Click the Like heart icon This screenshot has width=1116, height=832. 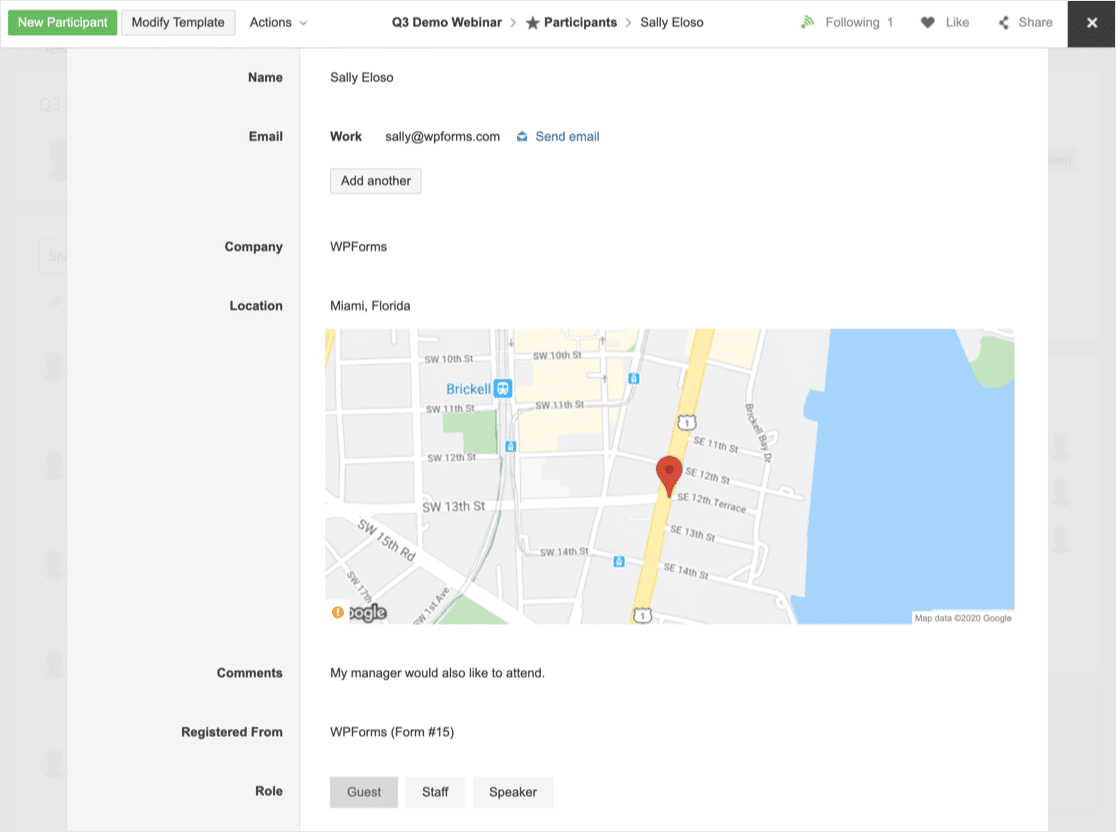[x=927, y=22]
